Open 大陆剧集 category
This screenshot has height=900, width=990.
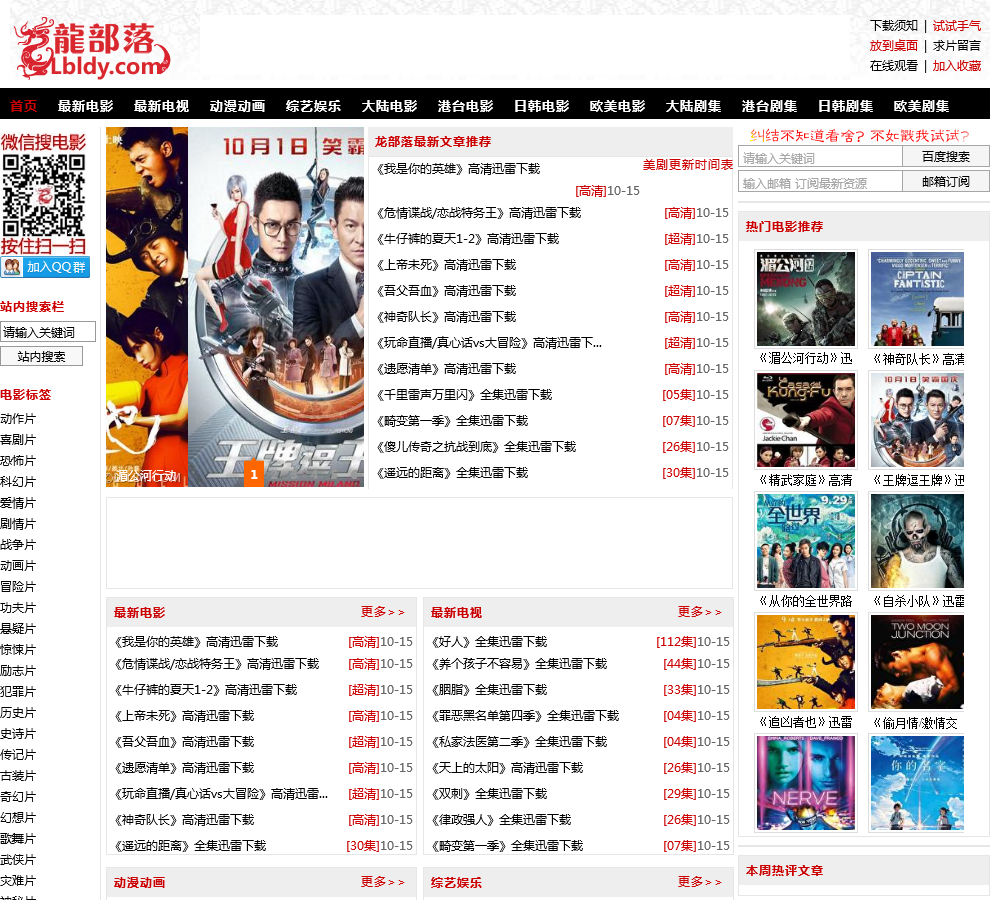coord(693,106)
